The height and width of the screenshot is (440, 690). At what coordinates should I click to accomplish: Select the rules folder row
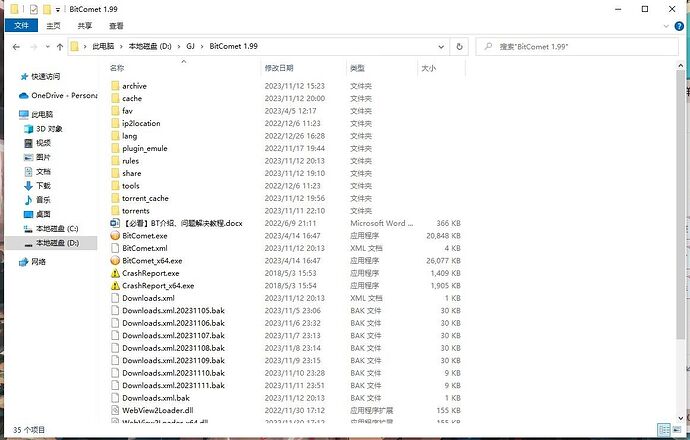(x=286, y=161)
